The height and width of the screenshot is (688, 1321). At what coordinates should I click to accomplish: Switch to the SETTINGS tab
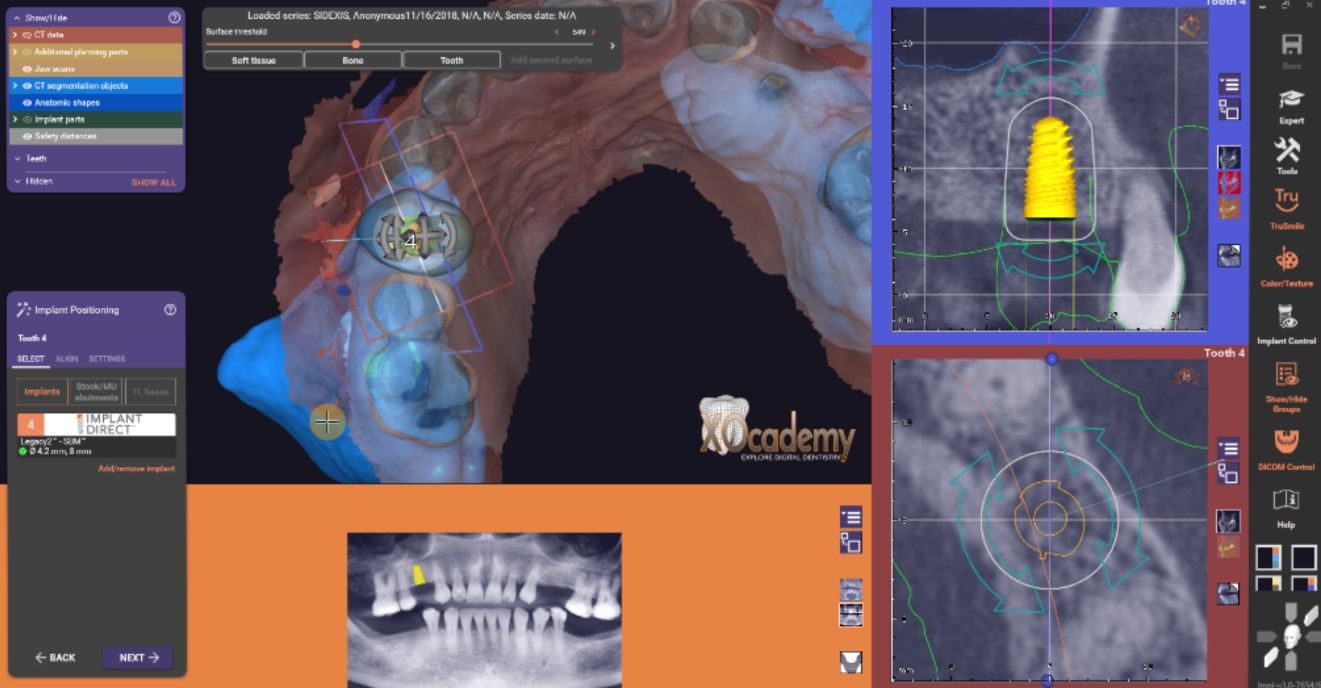click(107, 359)
